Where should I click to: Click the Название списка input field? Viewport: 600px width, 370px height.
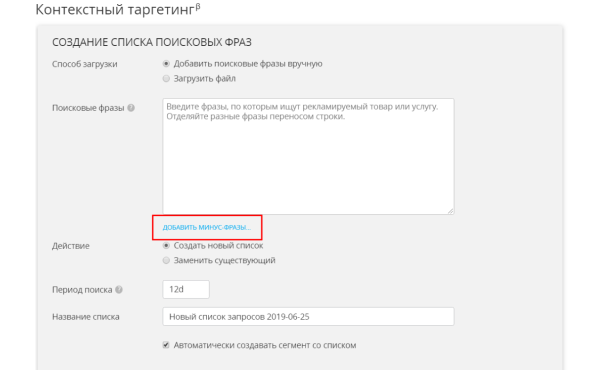click(308, 316)
